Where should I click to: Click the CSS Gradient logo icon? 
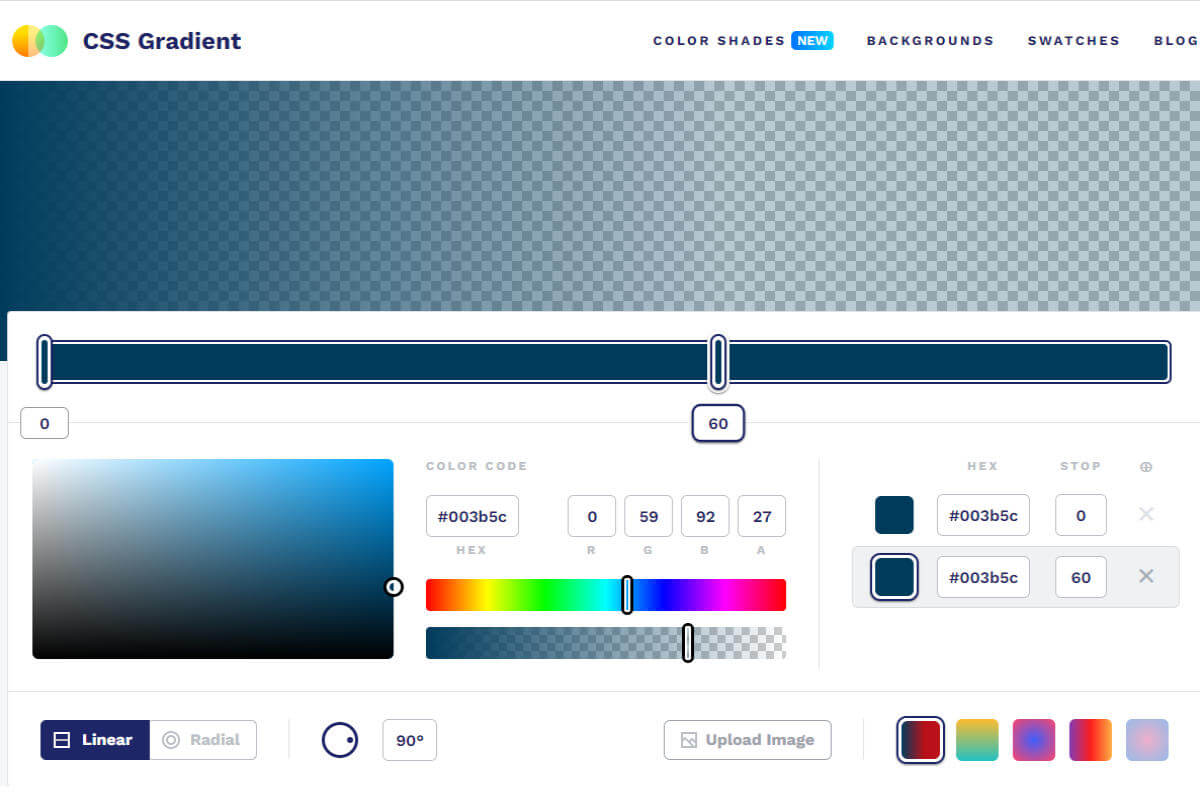point(40,41)
